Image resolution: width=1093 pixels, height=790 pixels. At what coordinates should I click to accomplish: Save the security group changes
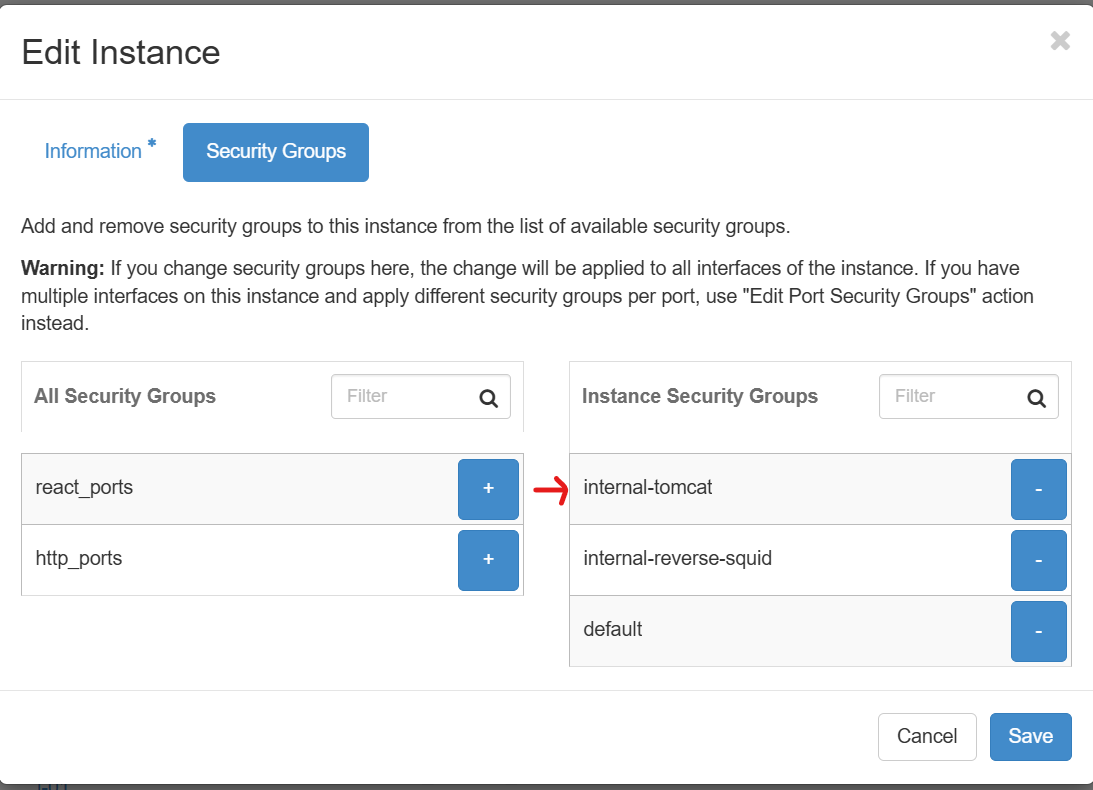pyautogui.click(x=1030, y=736)
